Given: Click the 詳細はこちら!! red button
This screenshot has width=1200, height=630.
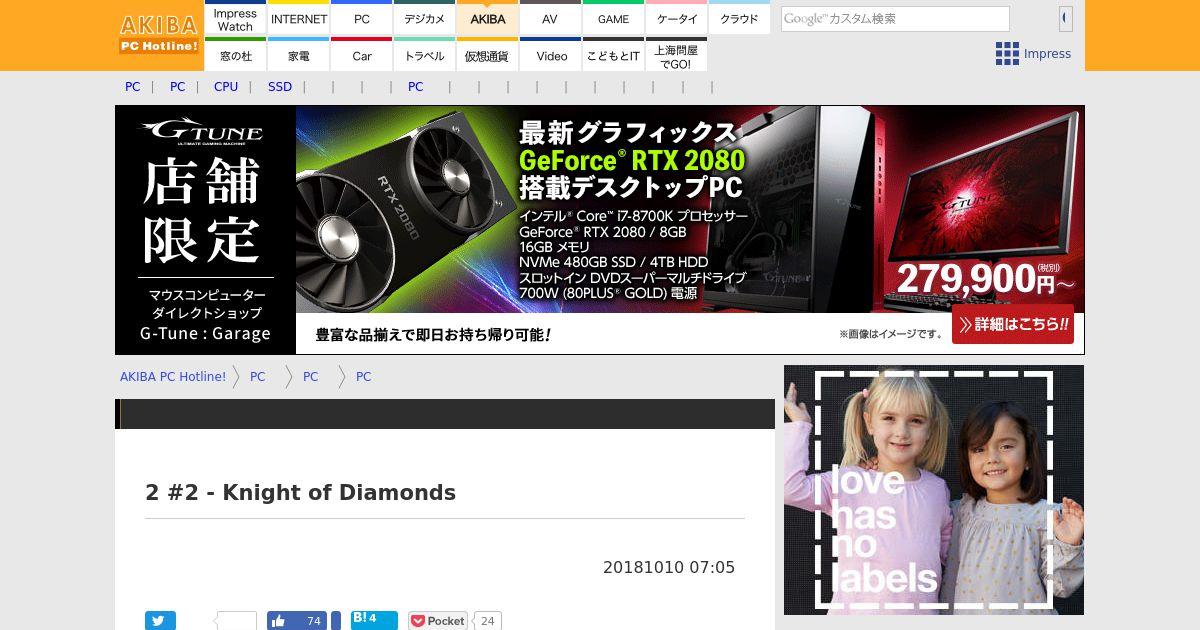Looking at the screenshot, I should tap(1013, 324).
